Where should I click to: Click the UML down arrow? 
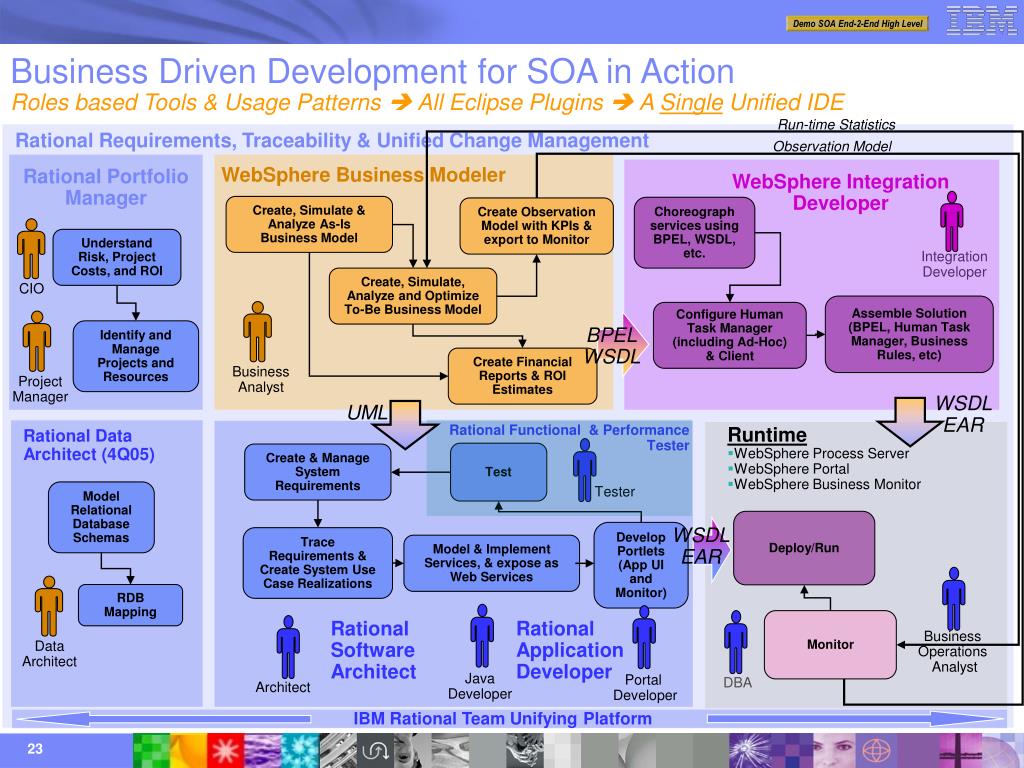[405, 424]
